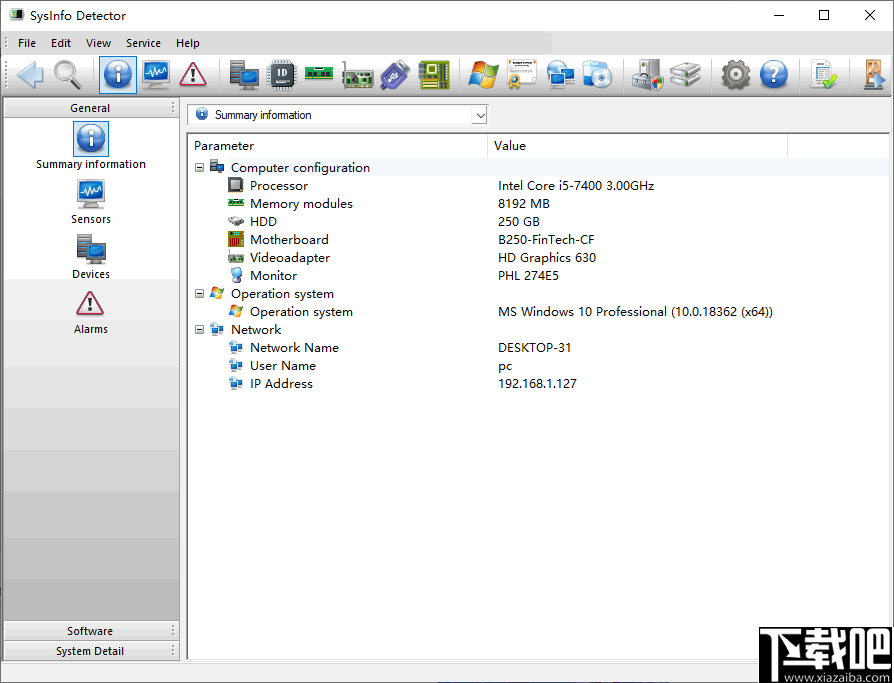
Task: Click the value HD Graphics 630
Action: [x=547, y=258]
